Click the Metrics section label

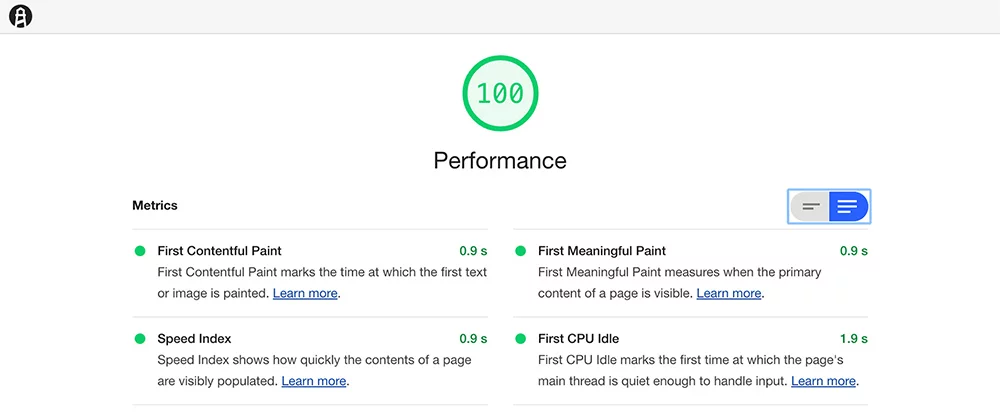point(155,206)
